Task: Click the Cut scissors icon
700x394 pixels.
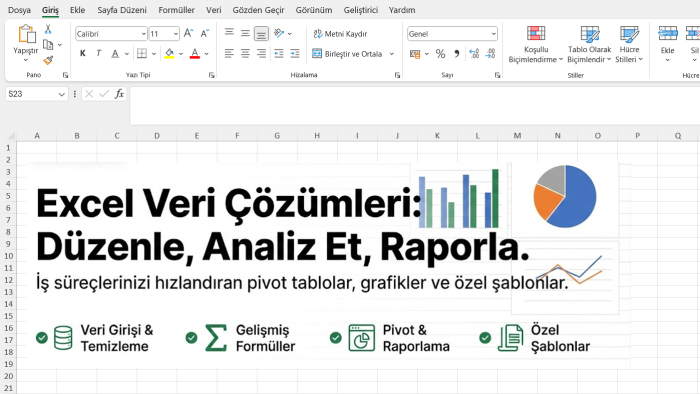Action: click(48, 29)
